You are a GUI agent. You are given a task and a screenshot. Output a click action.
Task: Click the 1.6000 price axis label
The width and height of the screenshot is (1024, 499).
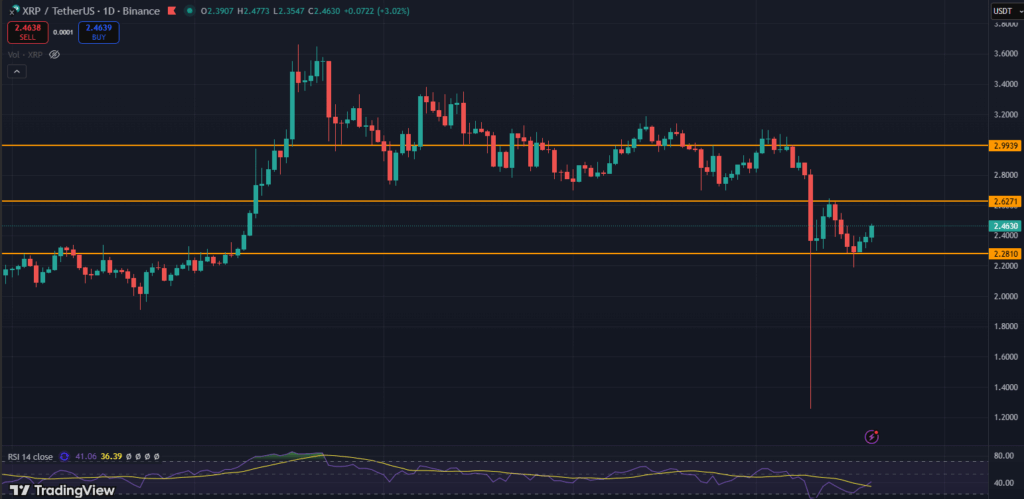pyautogui.click(x=1005, y=357)
